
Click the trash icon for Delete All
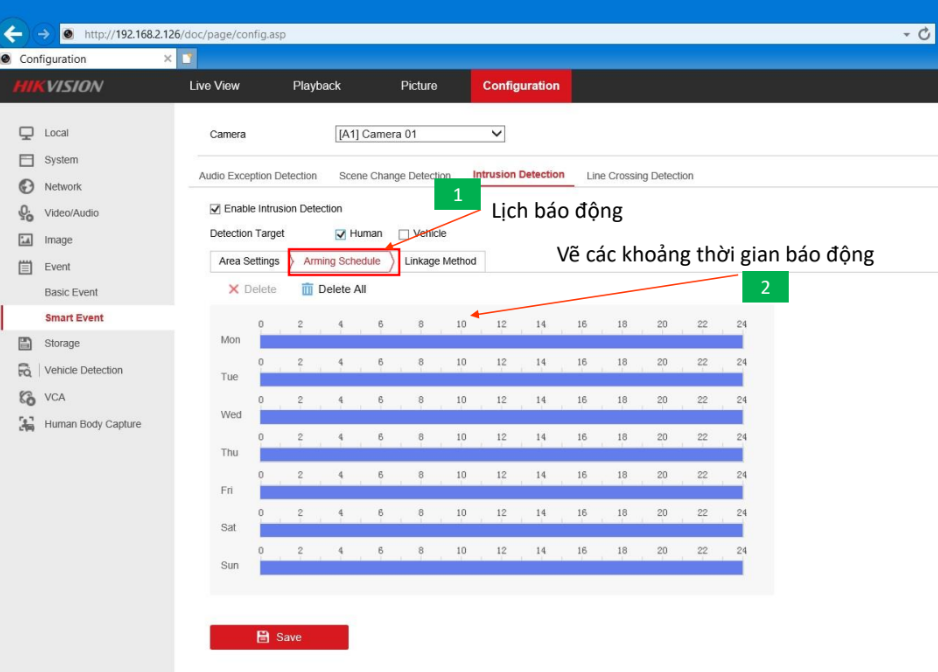click(307, 289)
